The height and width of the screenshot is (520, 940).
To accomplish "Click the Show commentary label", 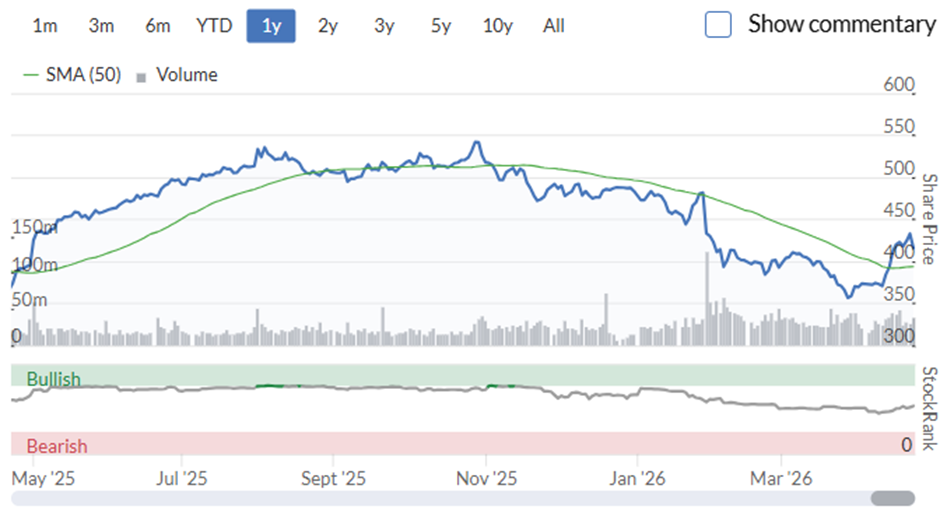I will click(841, 25).
